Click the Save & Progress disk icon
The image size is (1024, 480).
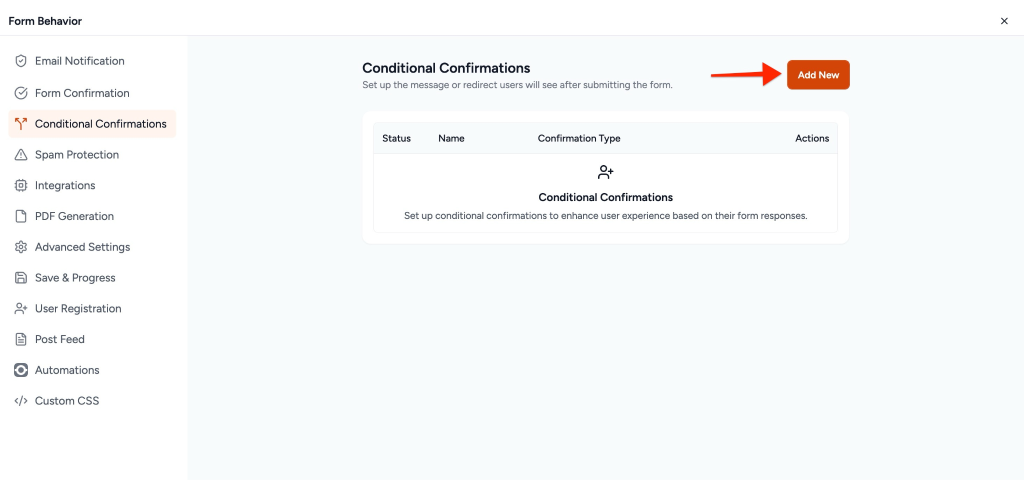(x=21, y=278)
